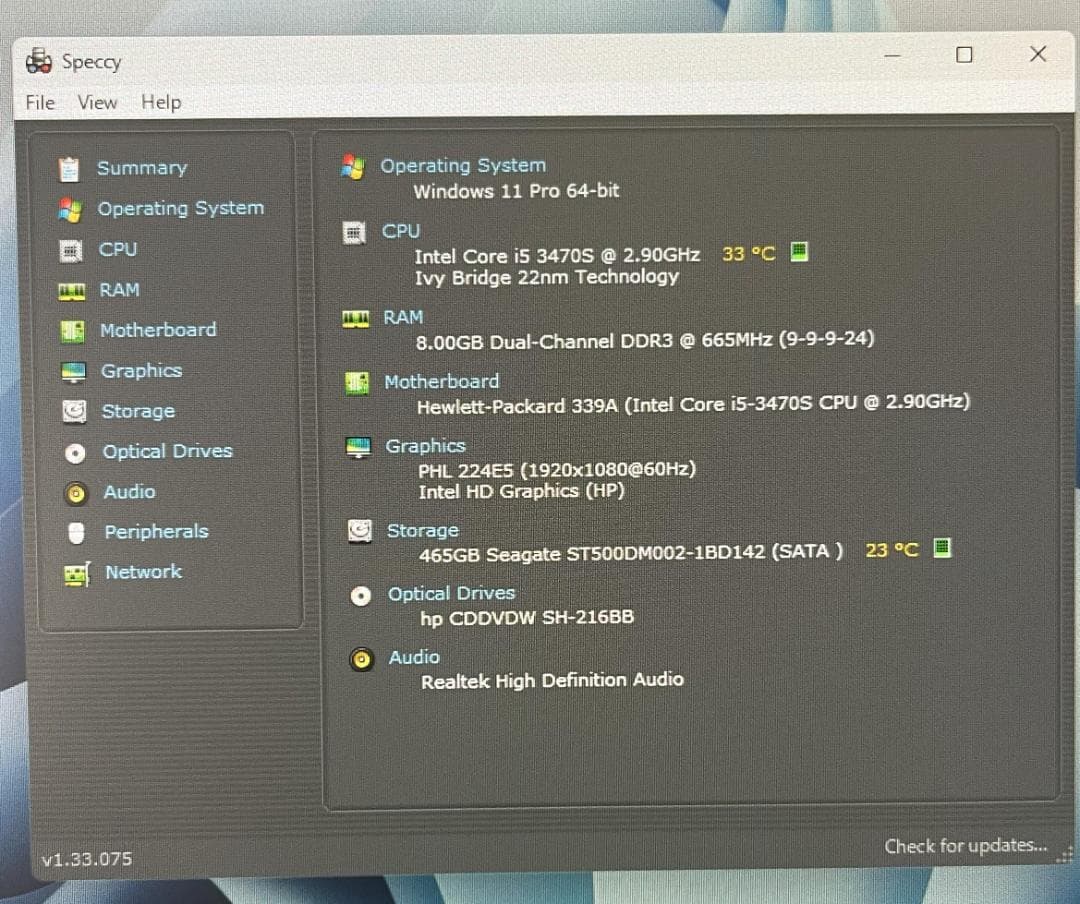This screenshot has height=904, width=1080.
Task: Select Network in the sidebar list
Action: click(x=143, y=572)
